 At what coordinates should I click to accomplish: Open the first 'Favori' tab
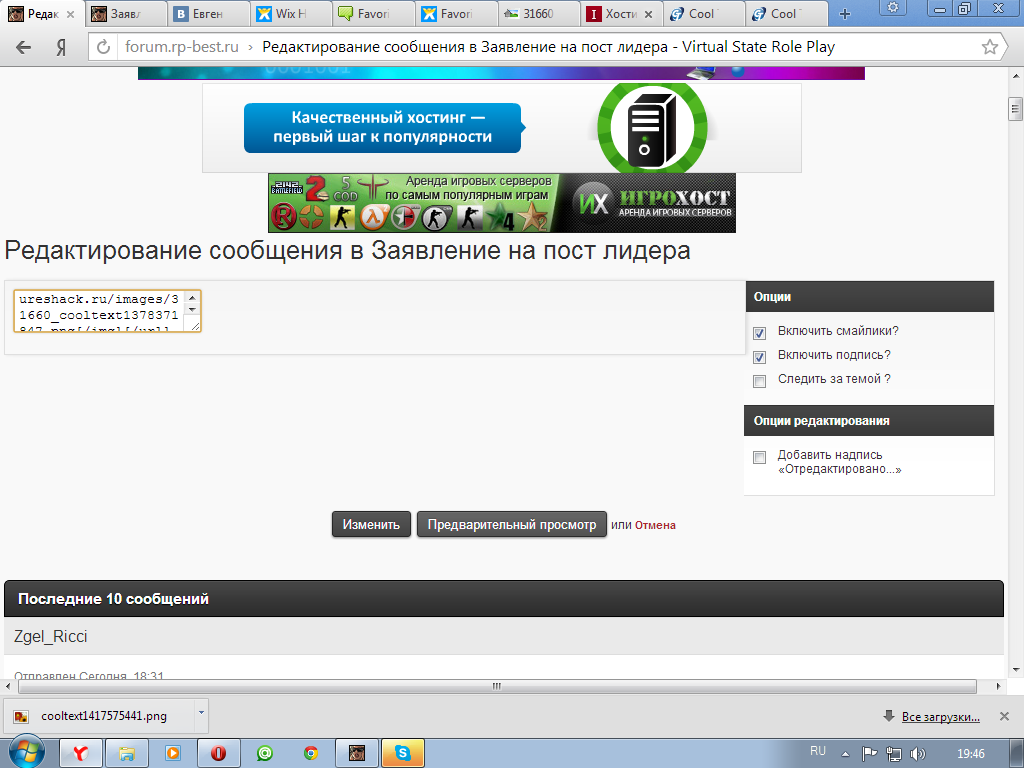pos(372,14)
